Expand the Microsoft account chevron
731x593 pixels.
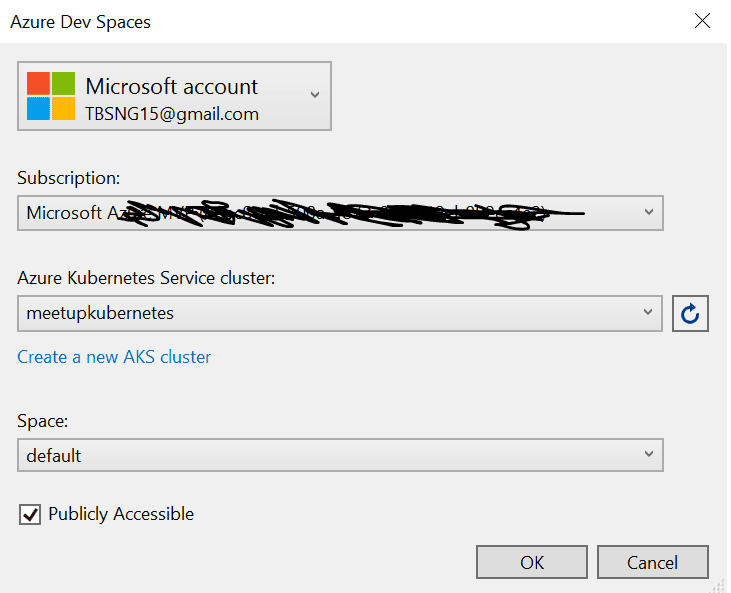pyautogui.click(x=314, y=95)
